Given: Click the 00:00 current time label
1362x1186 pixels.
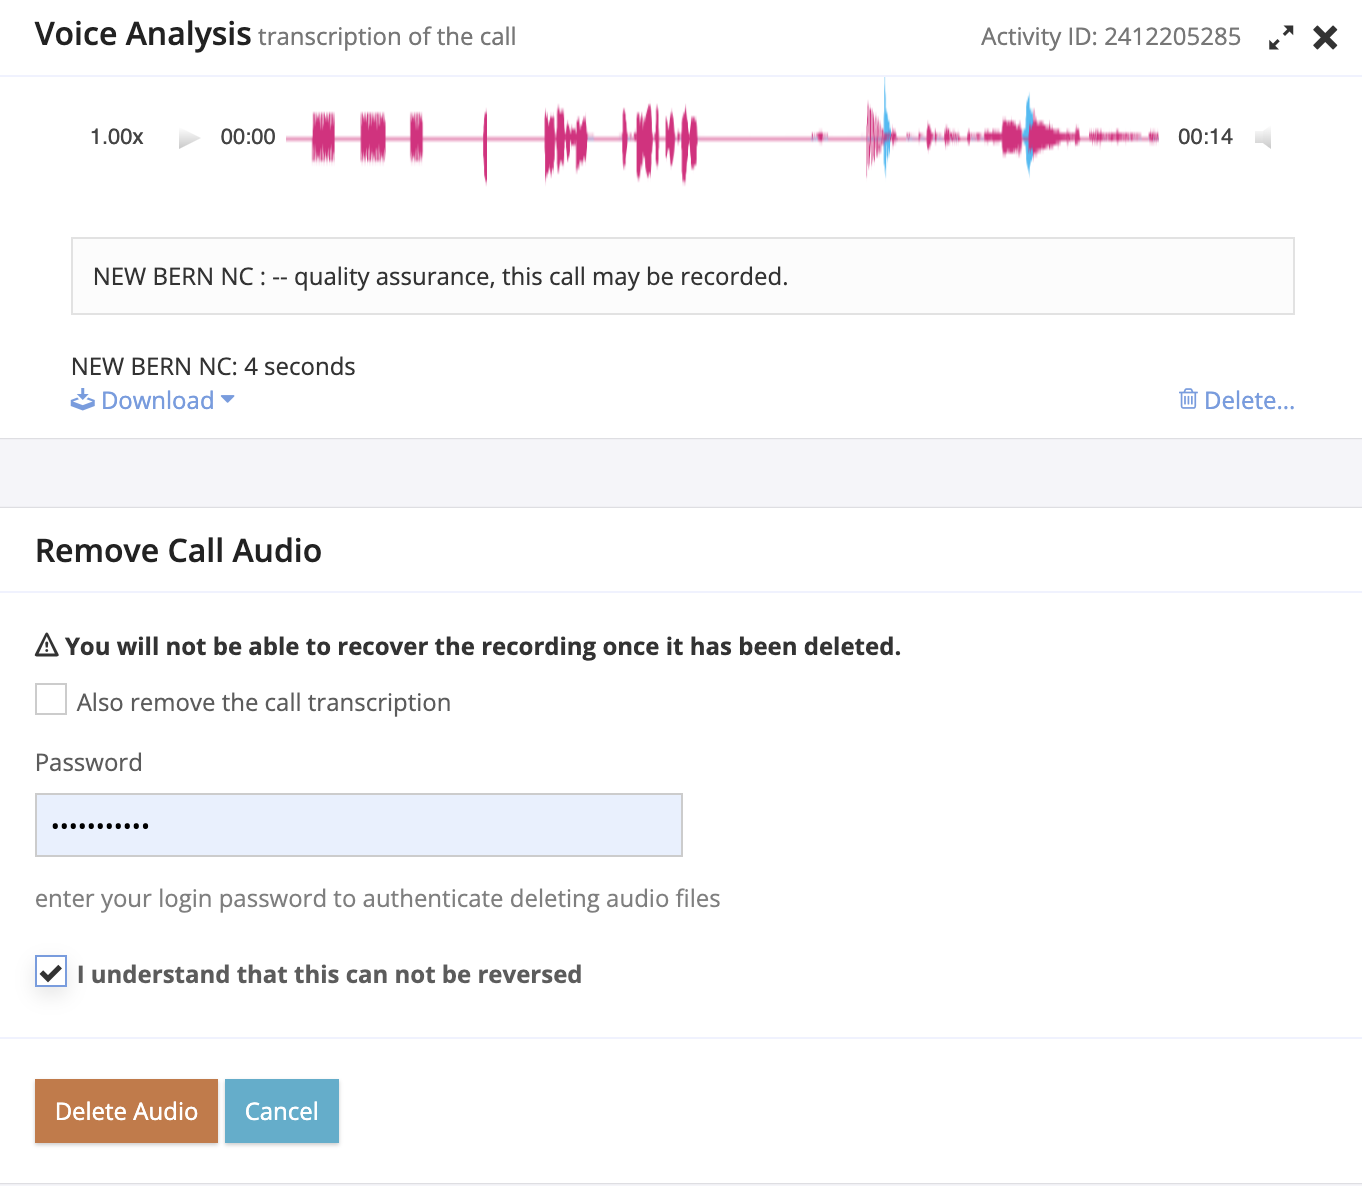Looking at the screenshot, I should [x=248, y=137].
